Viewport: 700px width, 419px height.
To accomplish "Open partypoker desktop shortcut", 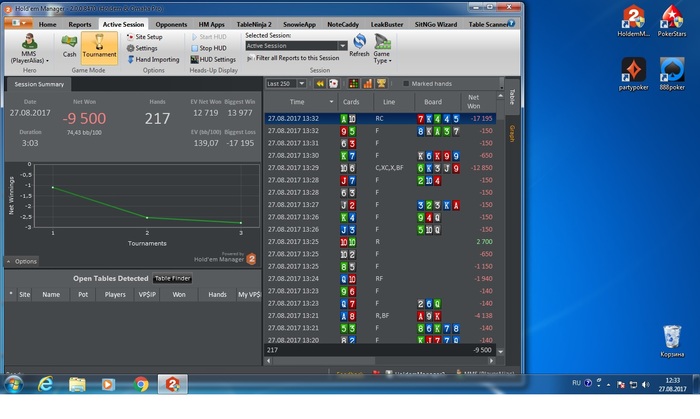I will [633, 74].
